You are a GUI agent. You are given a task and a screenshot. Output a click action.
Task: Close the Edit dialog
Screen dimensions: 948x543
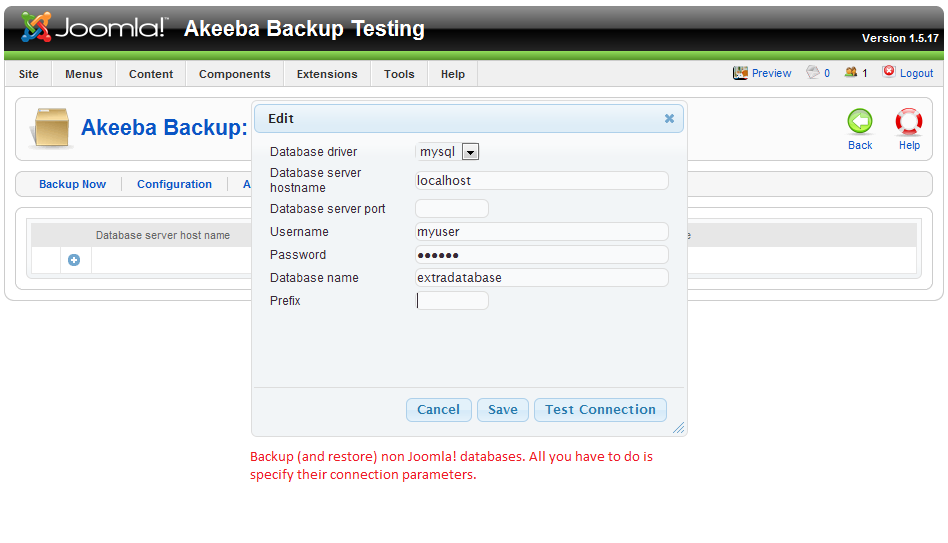669,118
